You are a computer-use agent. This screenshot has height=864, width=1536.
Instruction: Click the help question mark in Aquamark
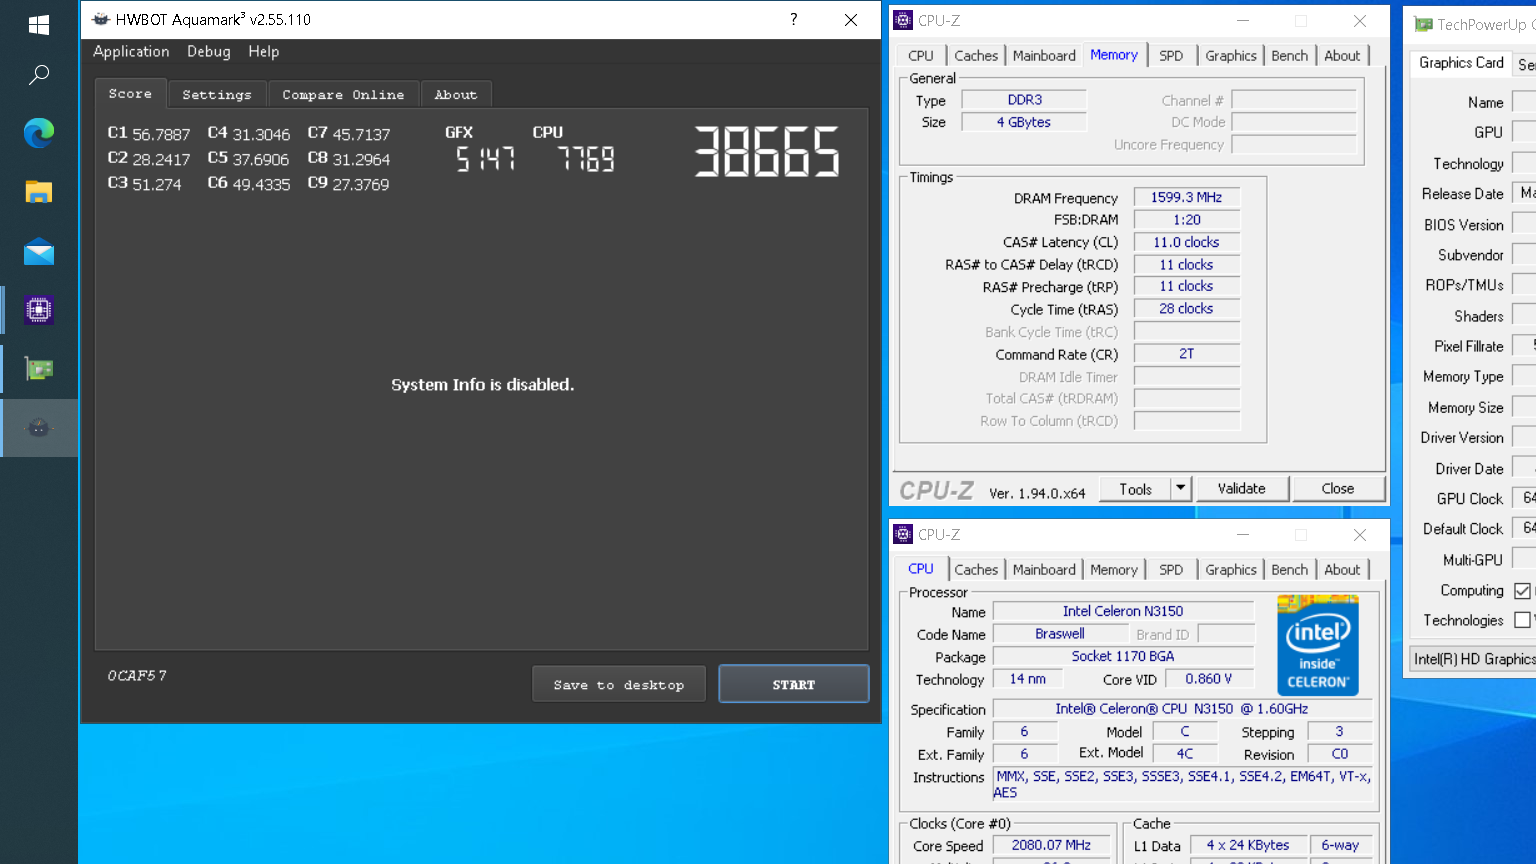(x=794, y=19)
